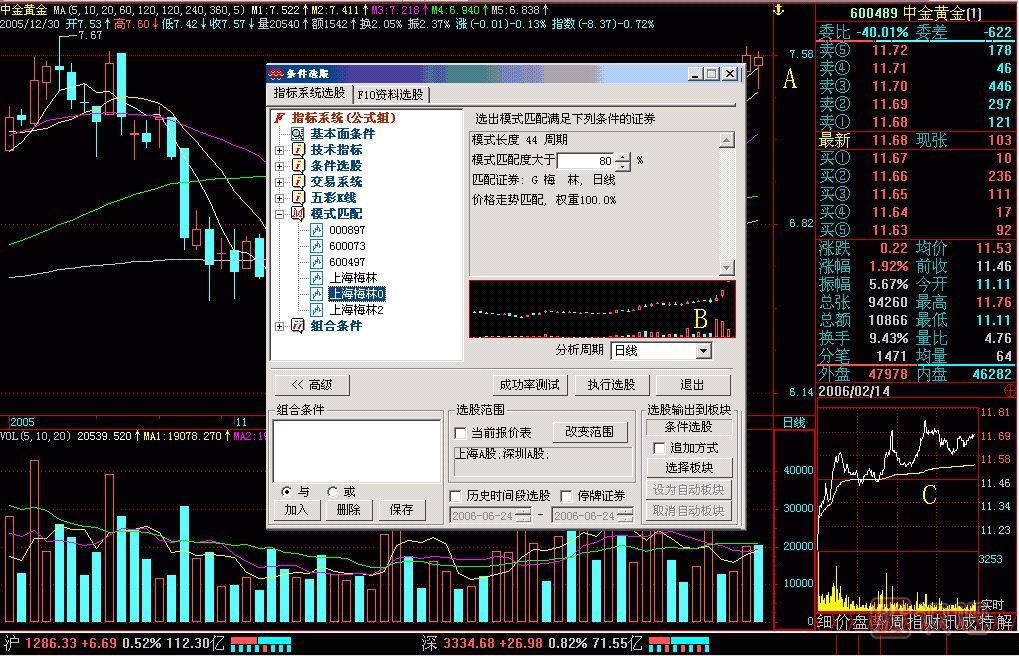This screenshot has height=656, width=1019.
Task: Switch to the F10资料选股 tab
Action: [x=390, y=95]
